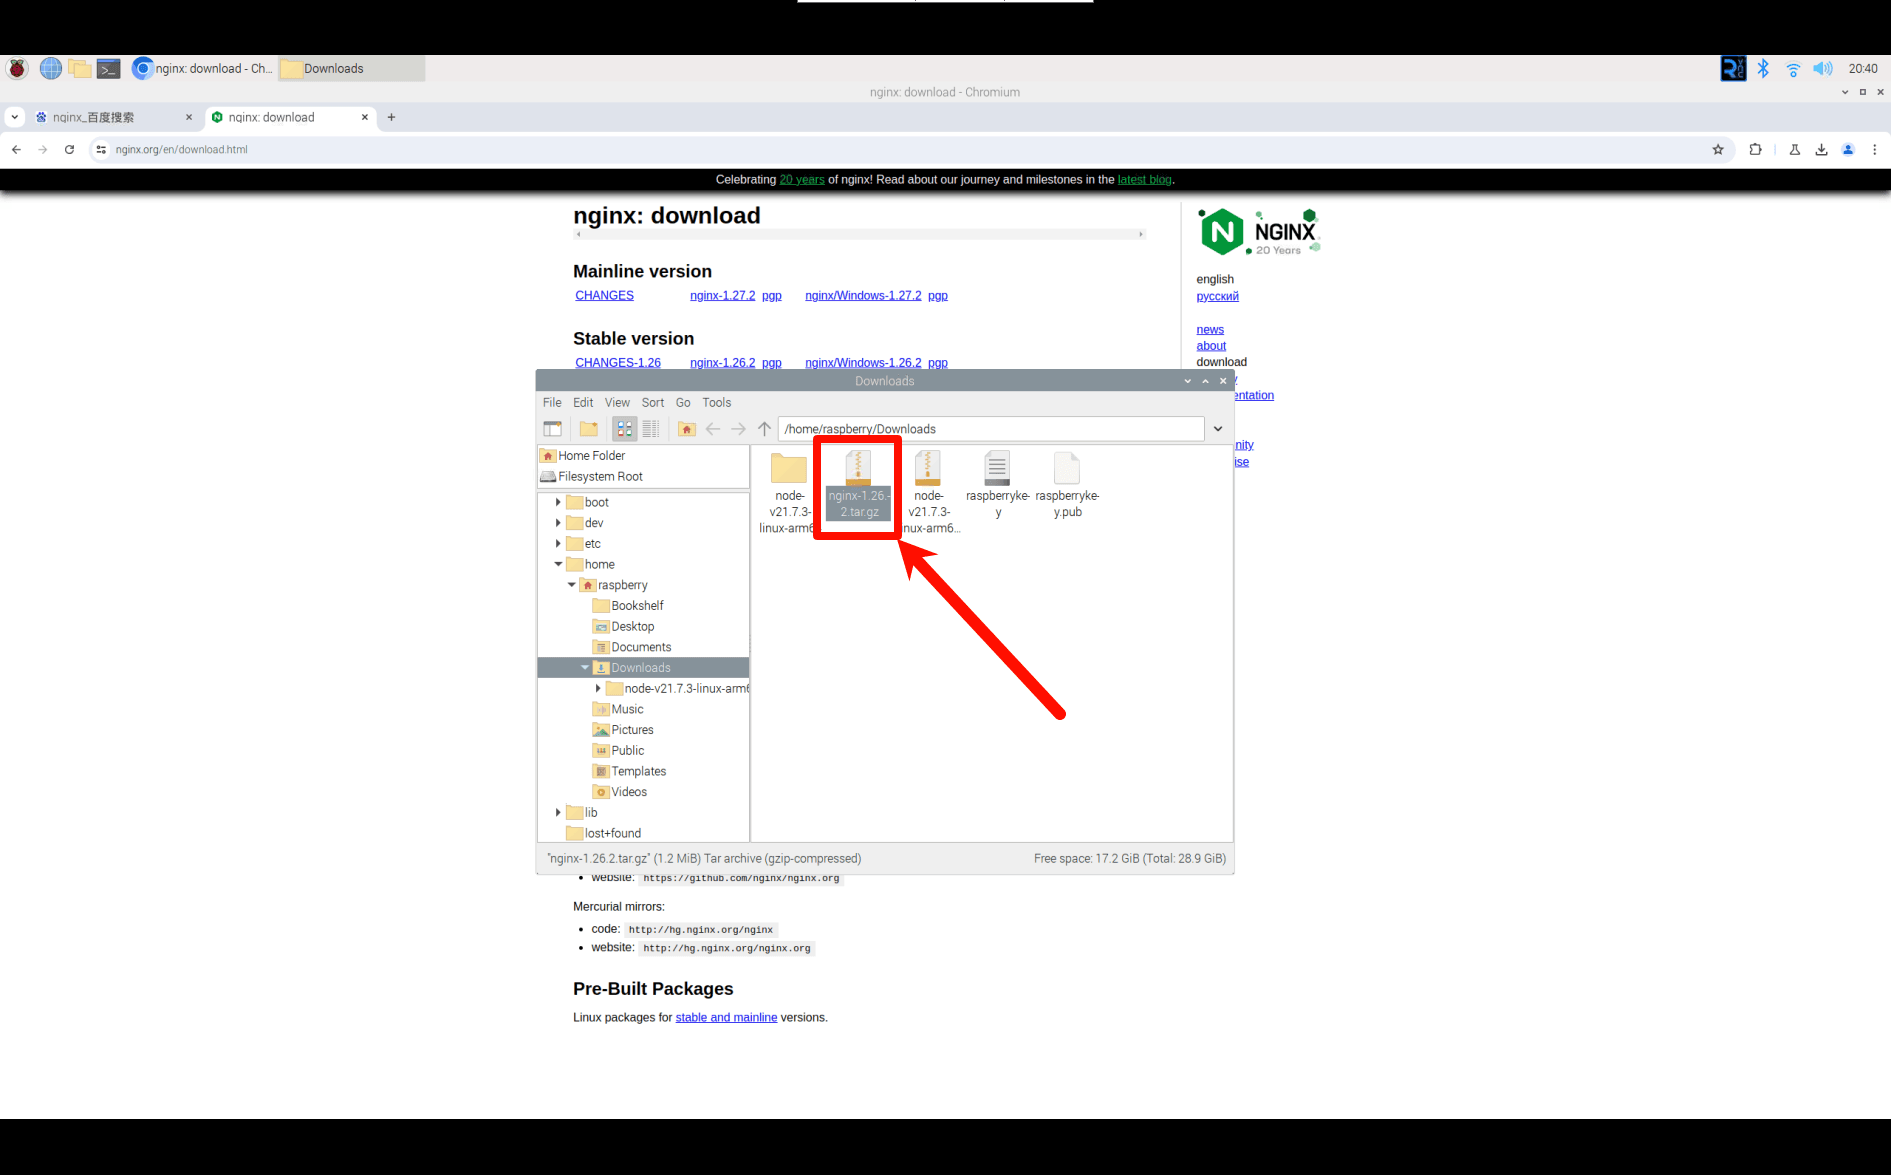Click the horizontal scroll slider under the heading
This screenshot has width=1891, height=1175.
[860, 234]
